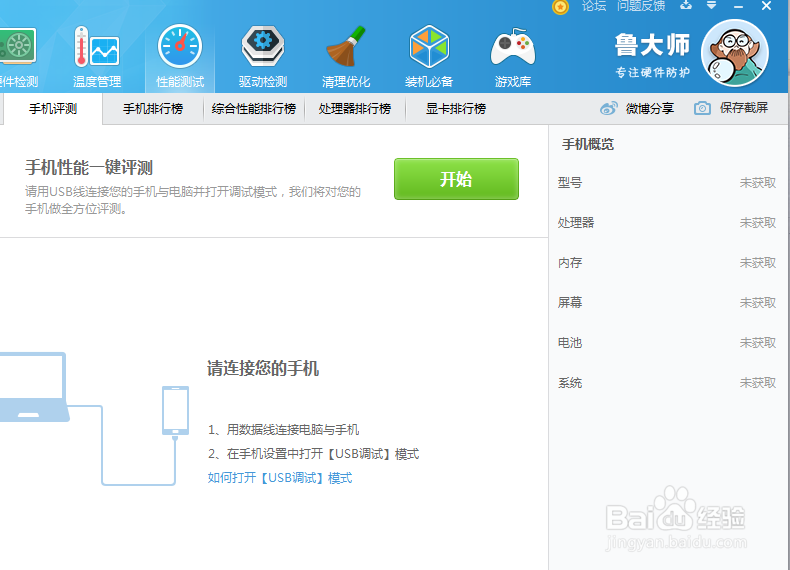Image resolution: width=790 pixels, height=570 pixels.
Task: Click the Weibo logo icon
Action: 609,108
